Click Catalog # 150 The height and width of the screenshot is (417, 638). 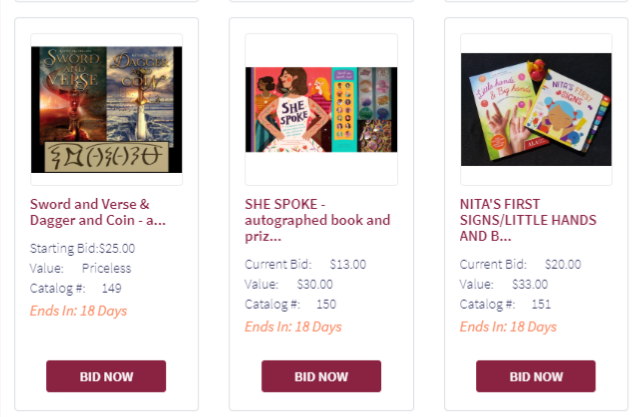[326, 304]
